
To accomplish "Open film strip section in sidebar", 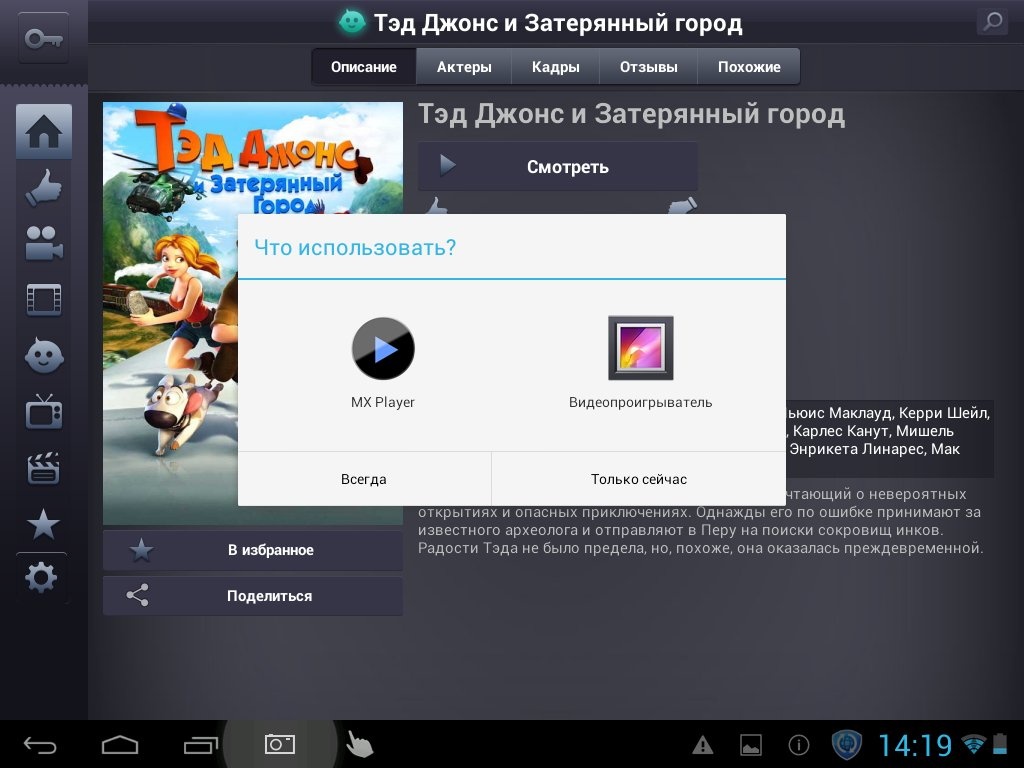I will [x=43, y=299].
